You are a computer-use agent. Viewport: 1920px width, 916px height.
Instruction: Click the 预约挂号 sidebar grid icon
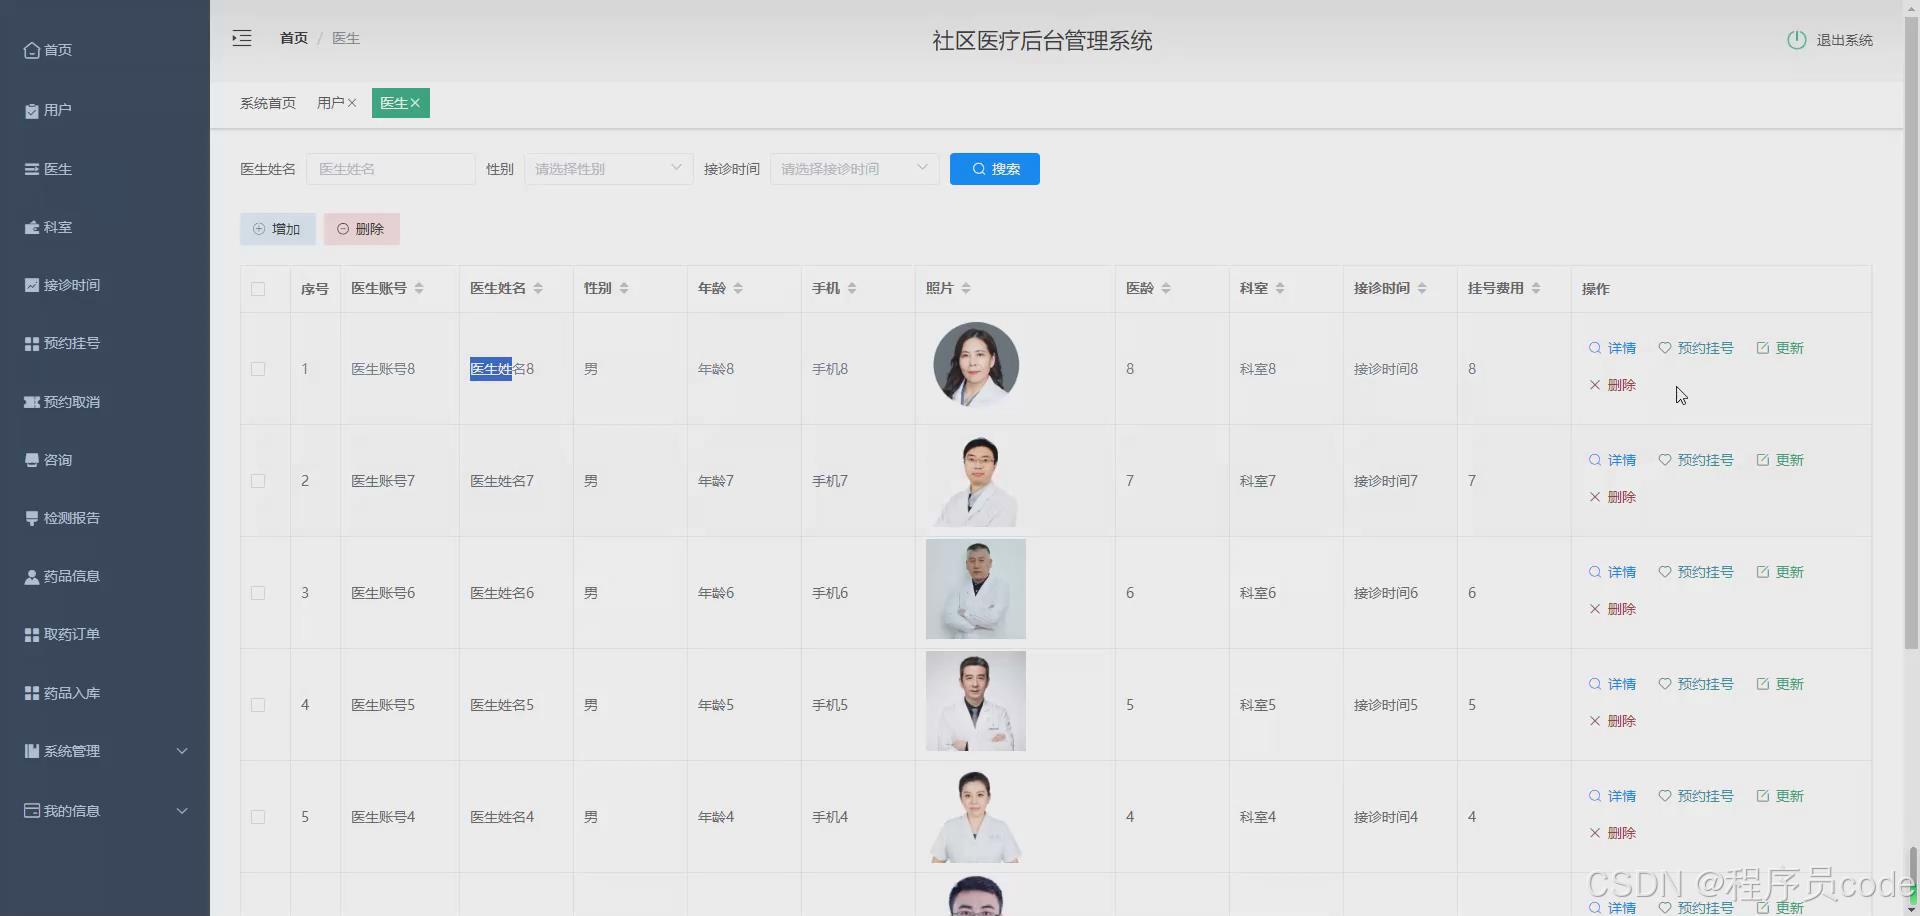point(32,343)
